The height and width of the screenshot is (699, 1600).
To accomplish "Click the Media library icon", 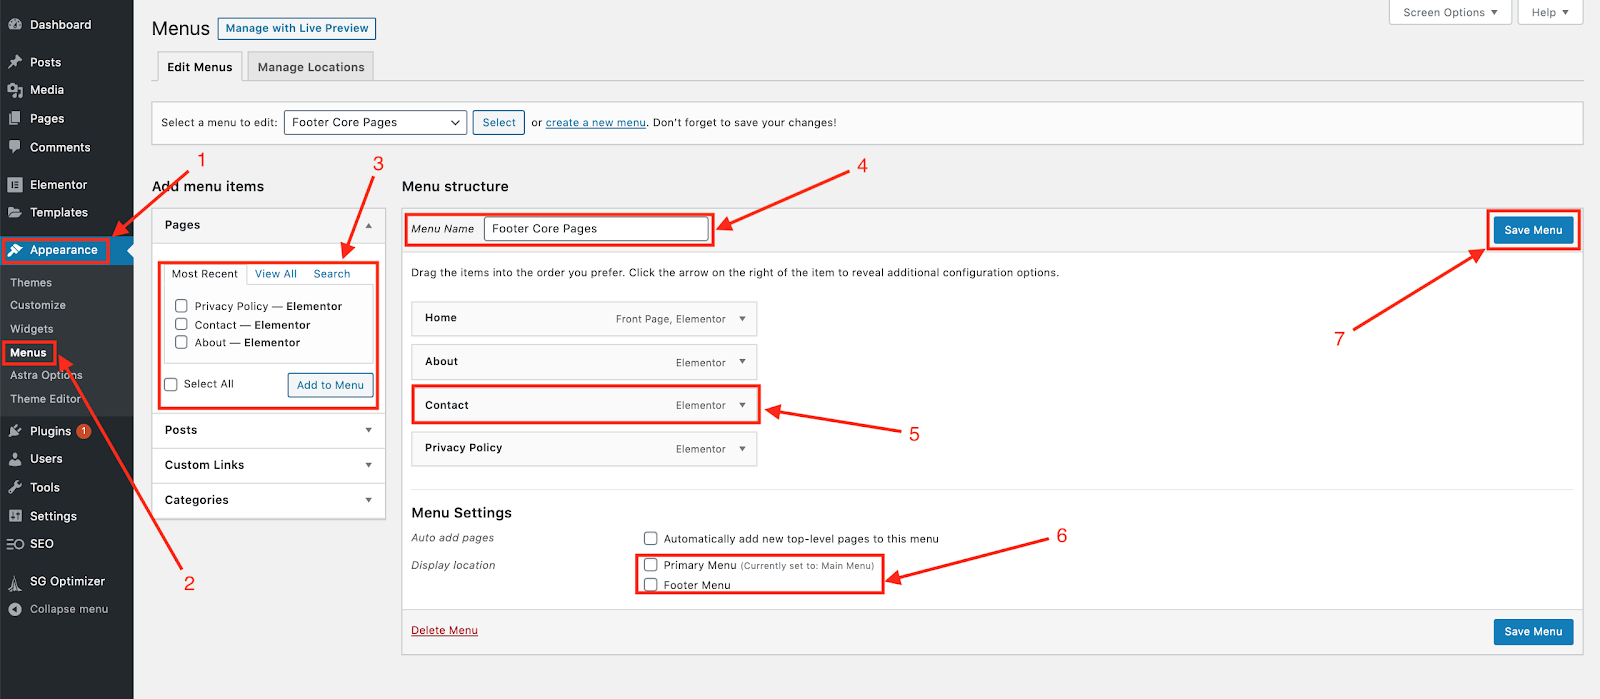I will click(x=15, y=90).
